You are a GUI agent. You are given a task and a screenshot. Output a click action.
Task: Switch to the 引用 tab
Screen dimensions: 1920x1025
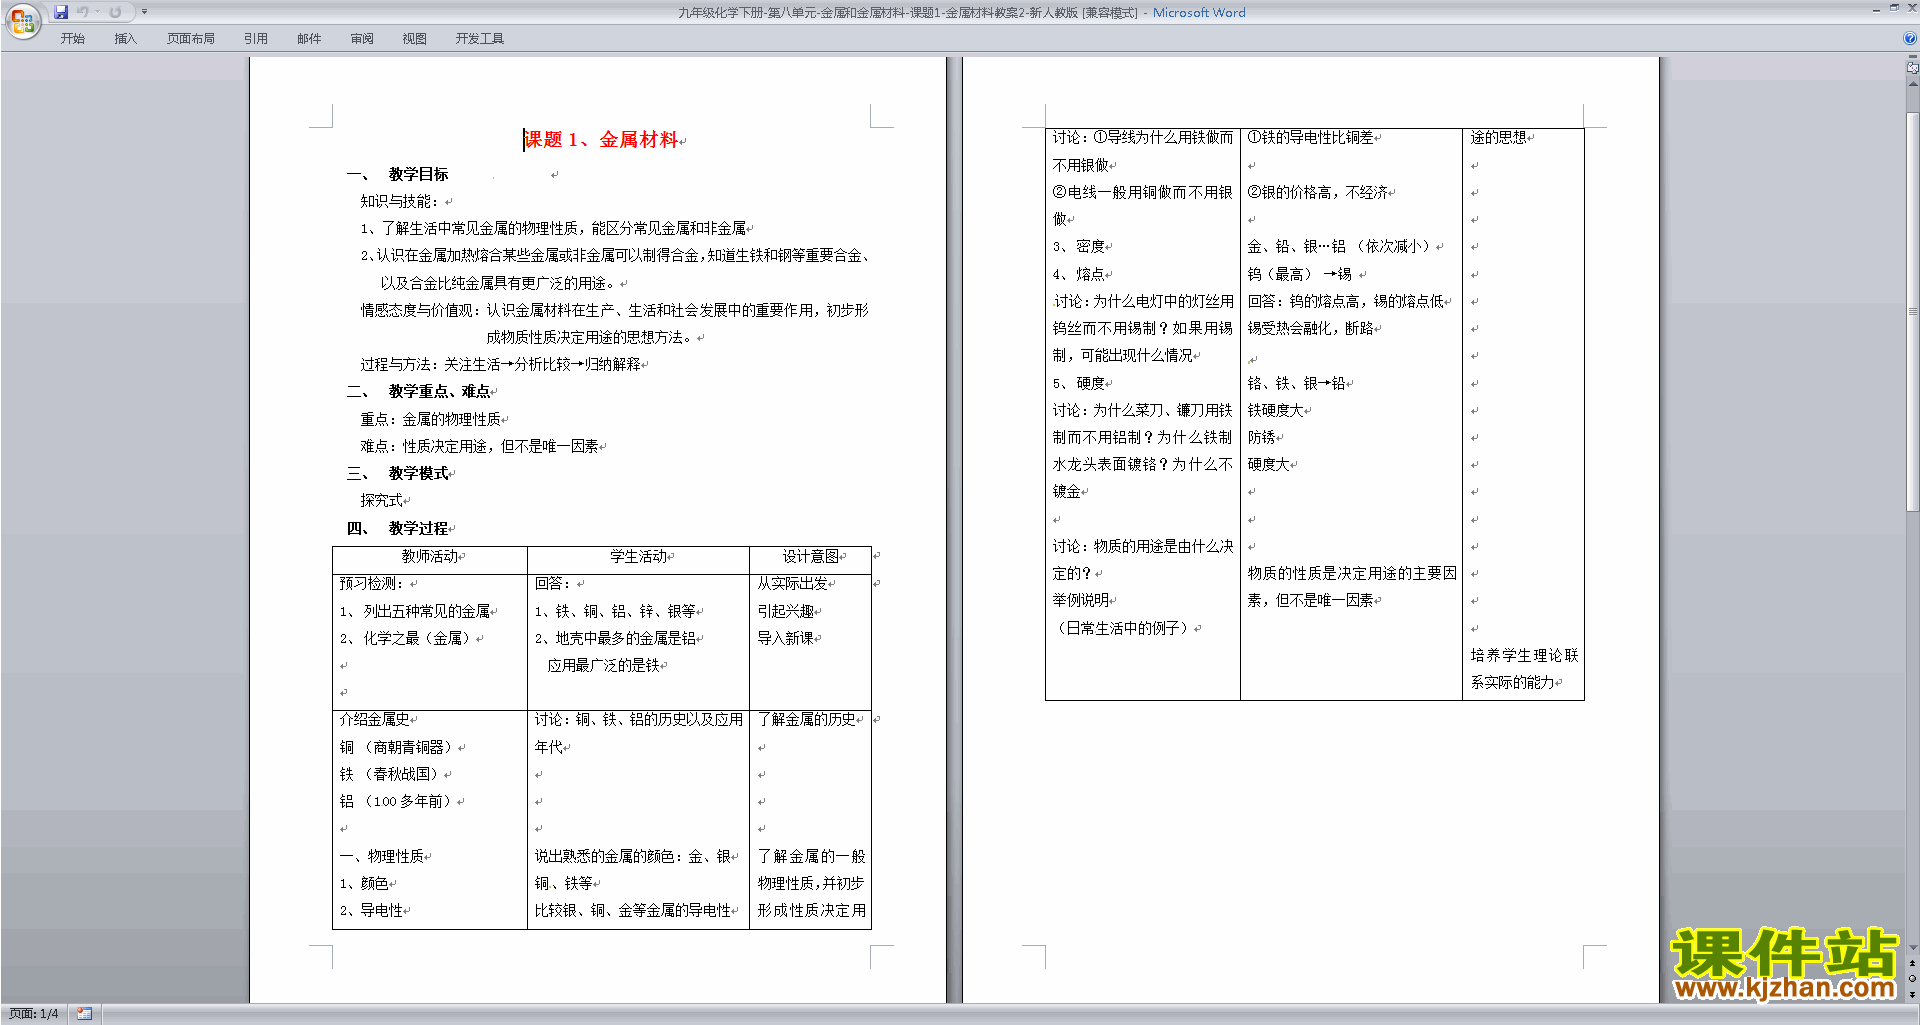[256, 39]
